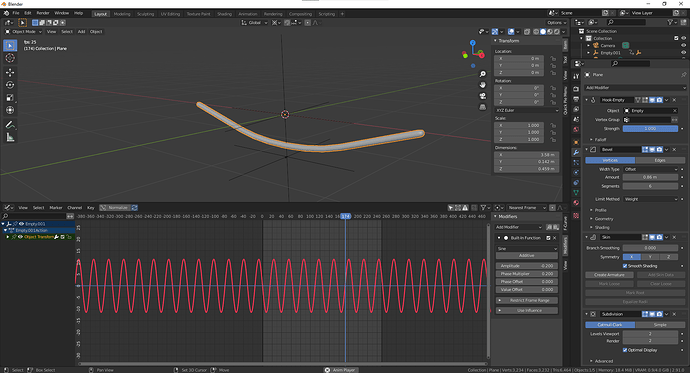Remove the Hook-Empty modifier
The height and width of the screenshot is (373, 690).
pyautogui.click(x=675, y=100)
